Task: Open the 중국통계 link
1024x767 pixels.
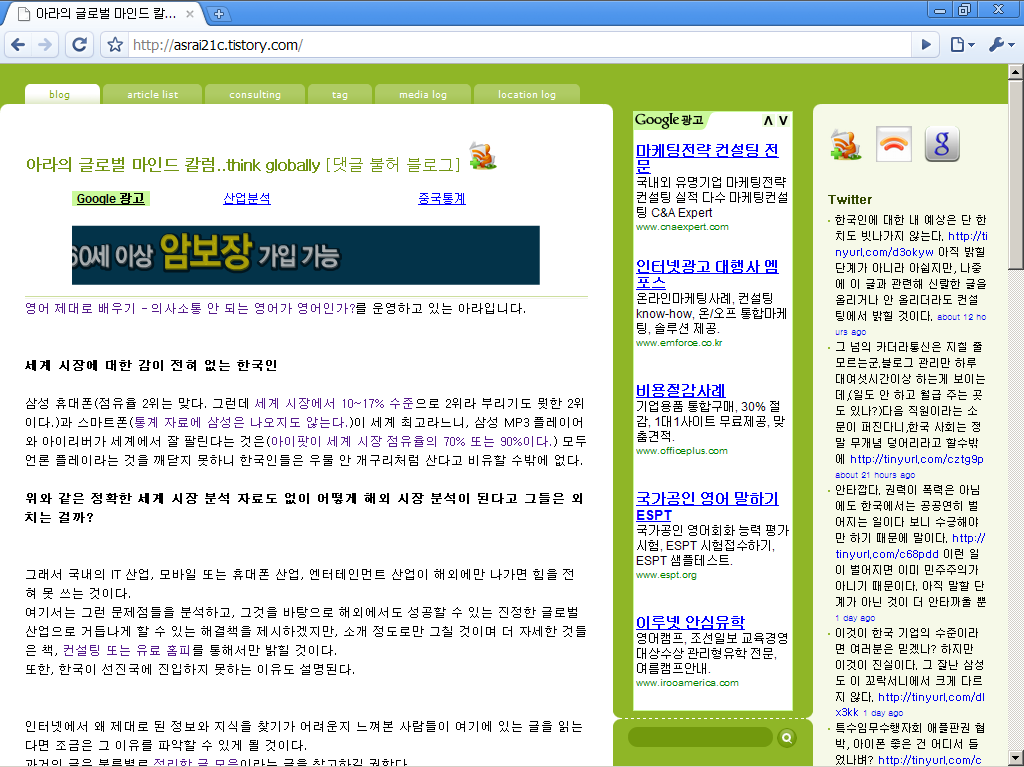Action: coord(441,199)
